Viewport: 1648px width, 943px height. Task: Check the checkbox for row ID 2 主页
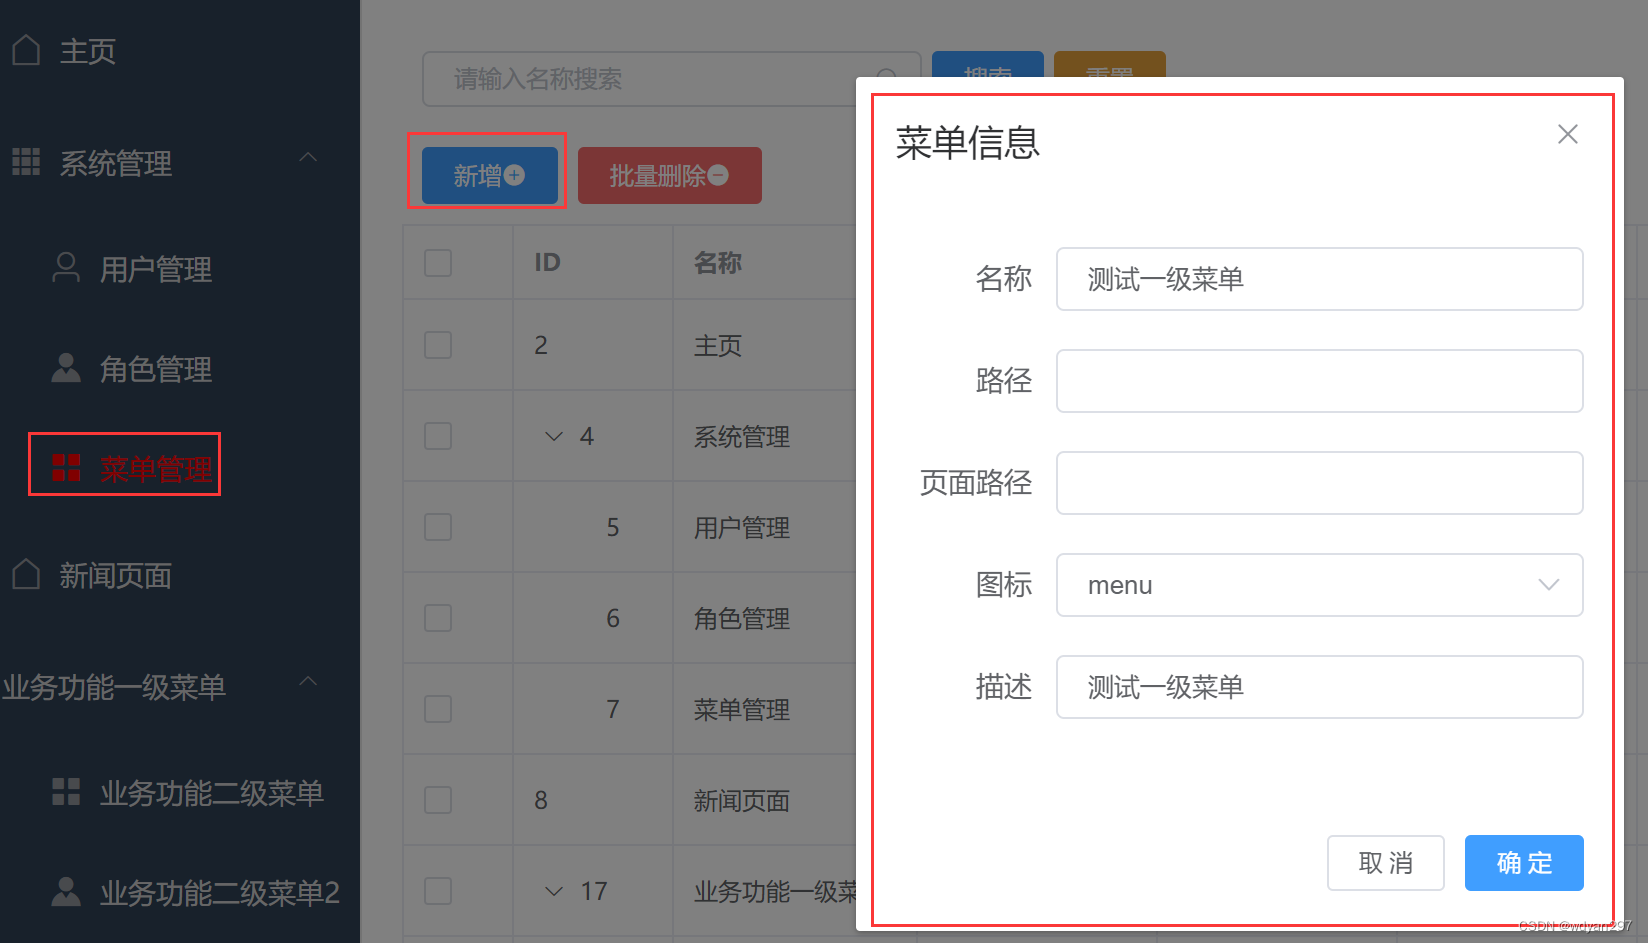438,344
